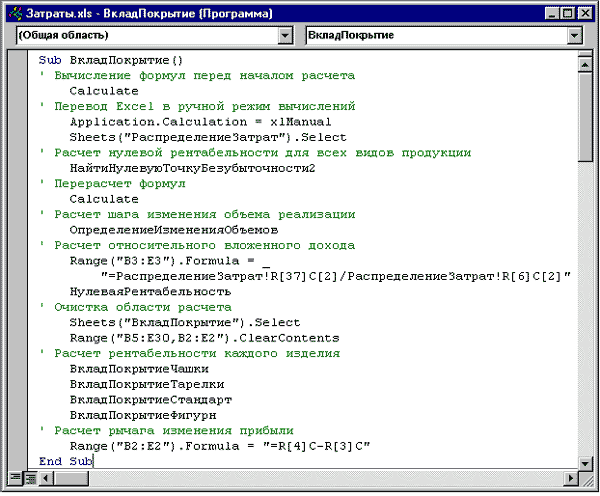Click 'ВкладПокрытиеТарелки' line
Viewport: 600px width, 496px height.
pos(147,384)
